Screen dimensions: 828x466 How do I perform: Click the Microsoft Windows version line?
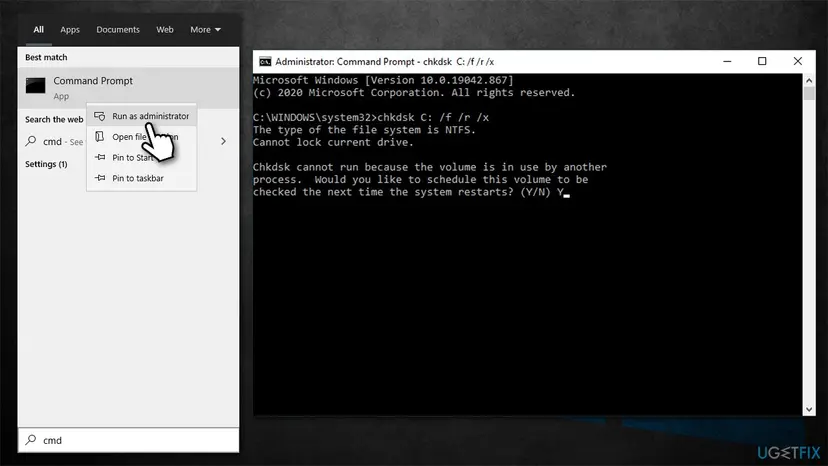click(383, 80)
